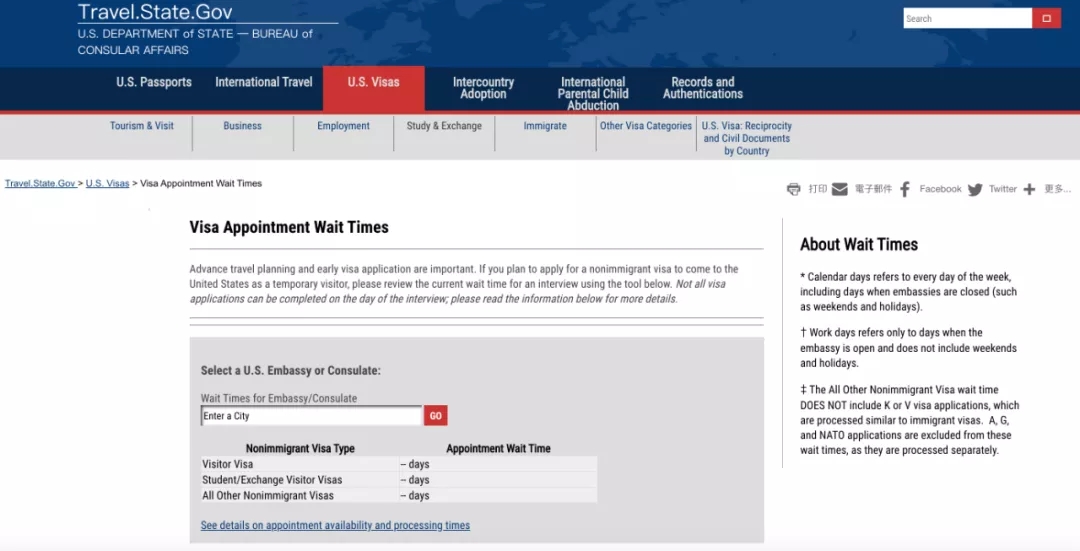This screenshot has height=551, width=1080.
Task: Open more sharing options plus icon
Action: pyautogui.click(x=1030, y=189)
